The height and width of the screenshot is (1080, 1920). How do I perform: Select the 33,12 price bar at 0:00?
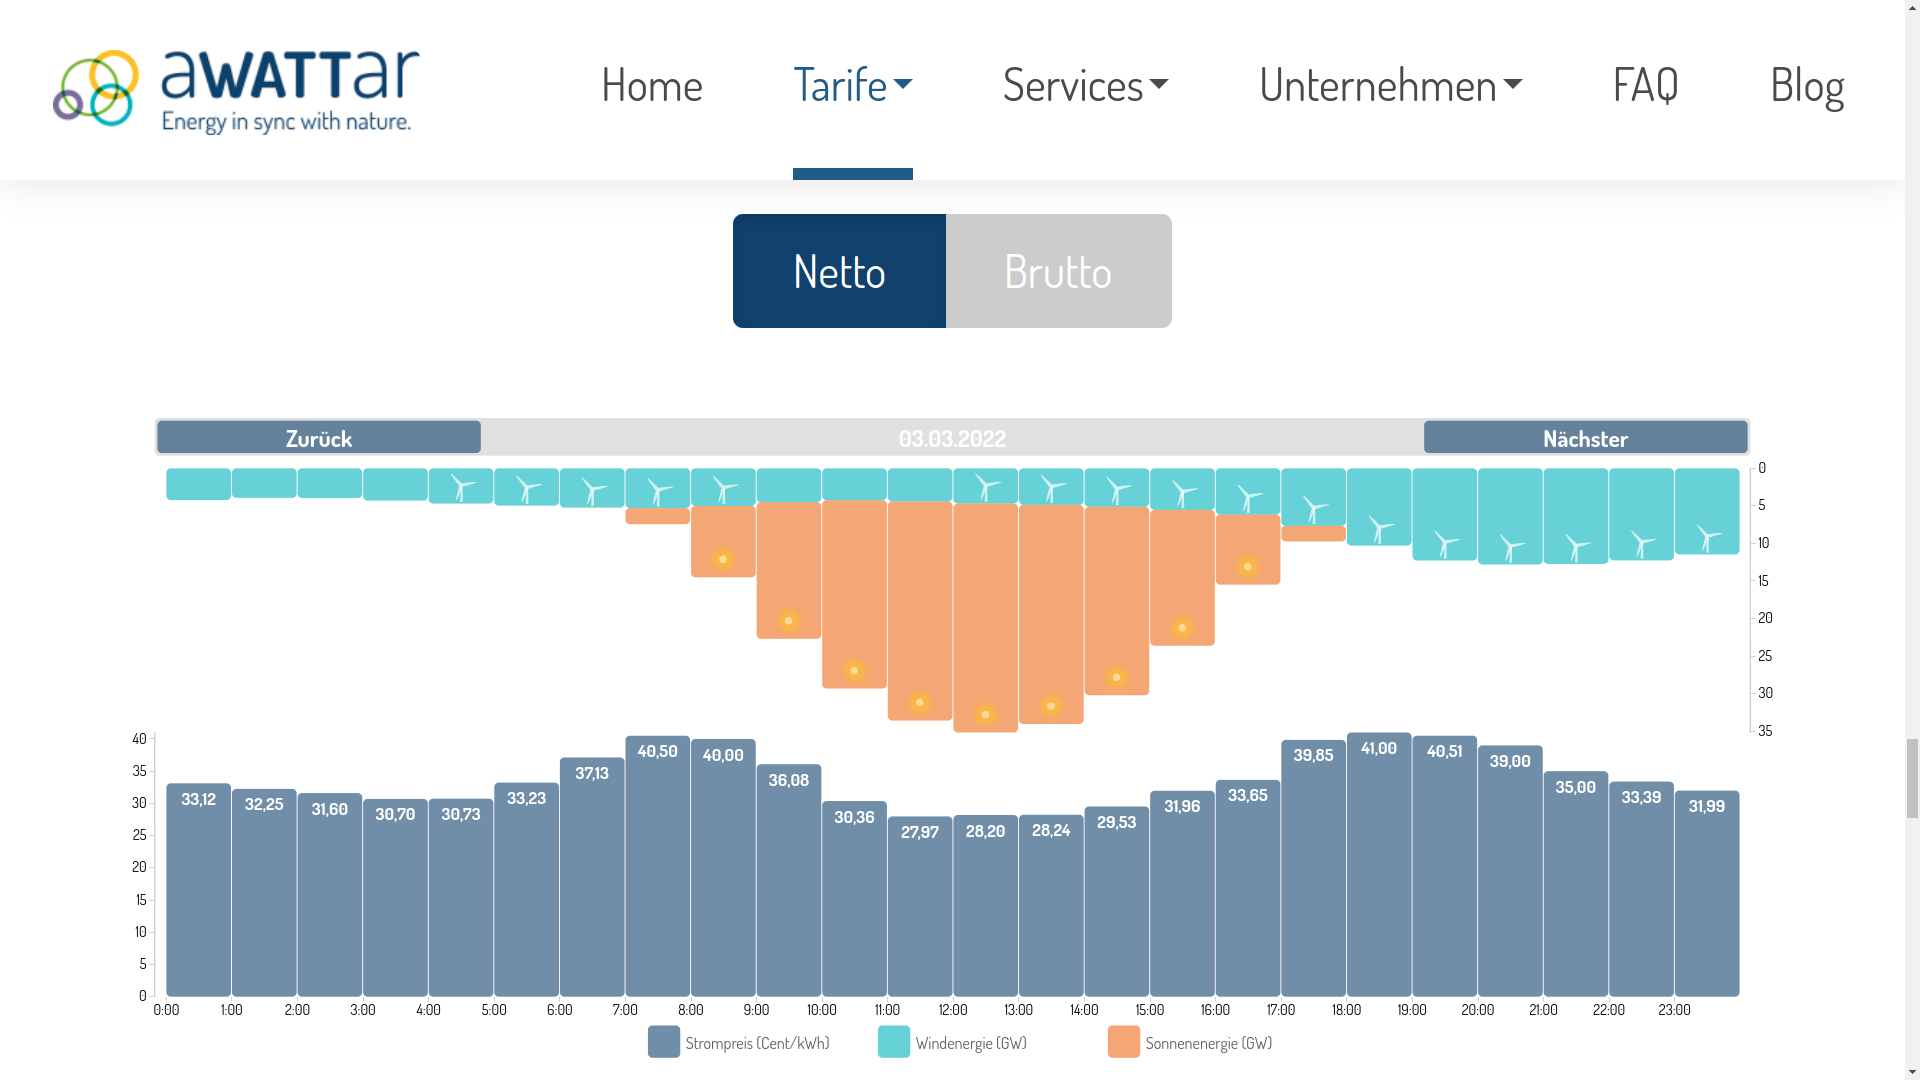pos(198,890)
